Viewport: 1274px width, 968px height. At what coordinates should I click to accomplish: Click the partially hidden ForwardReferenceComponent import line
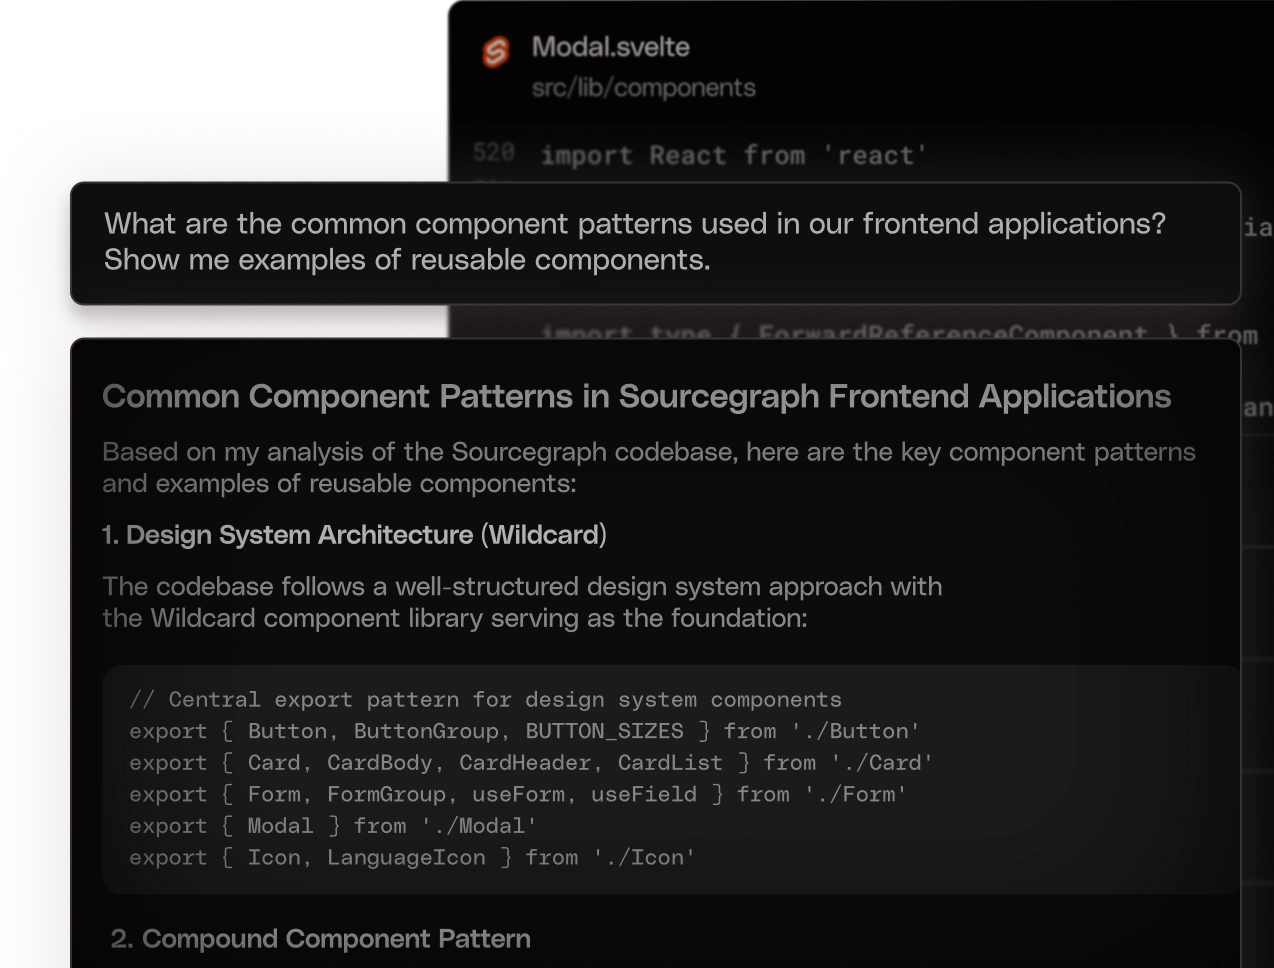pos(898,332)
